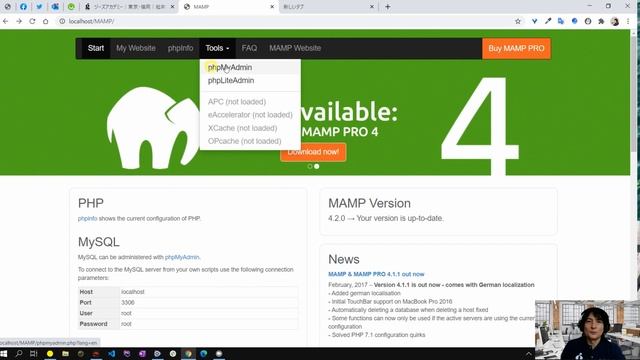Open Task View on the taskbar
640x360 pixels.
[33, 353]
